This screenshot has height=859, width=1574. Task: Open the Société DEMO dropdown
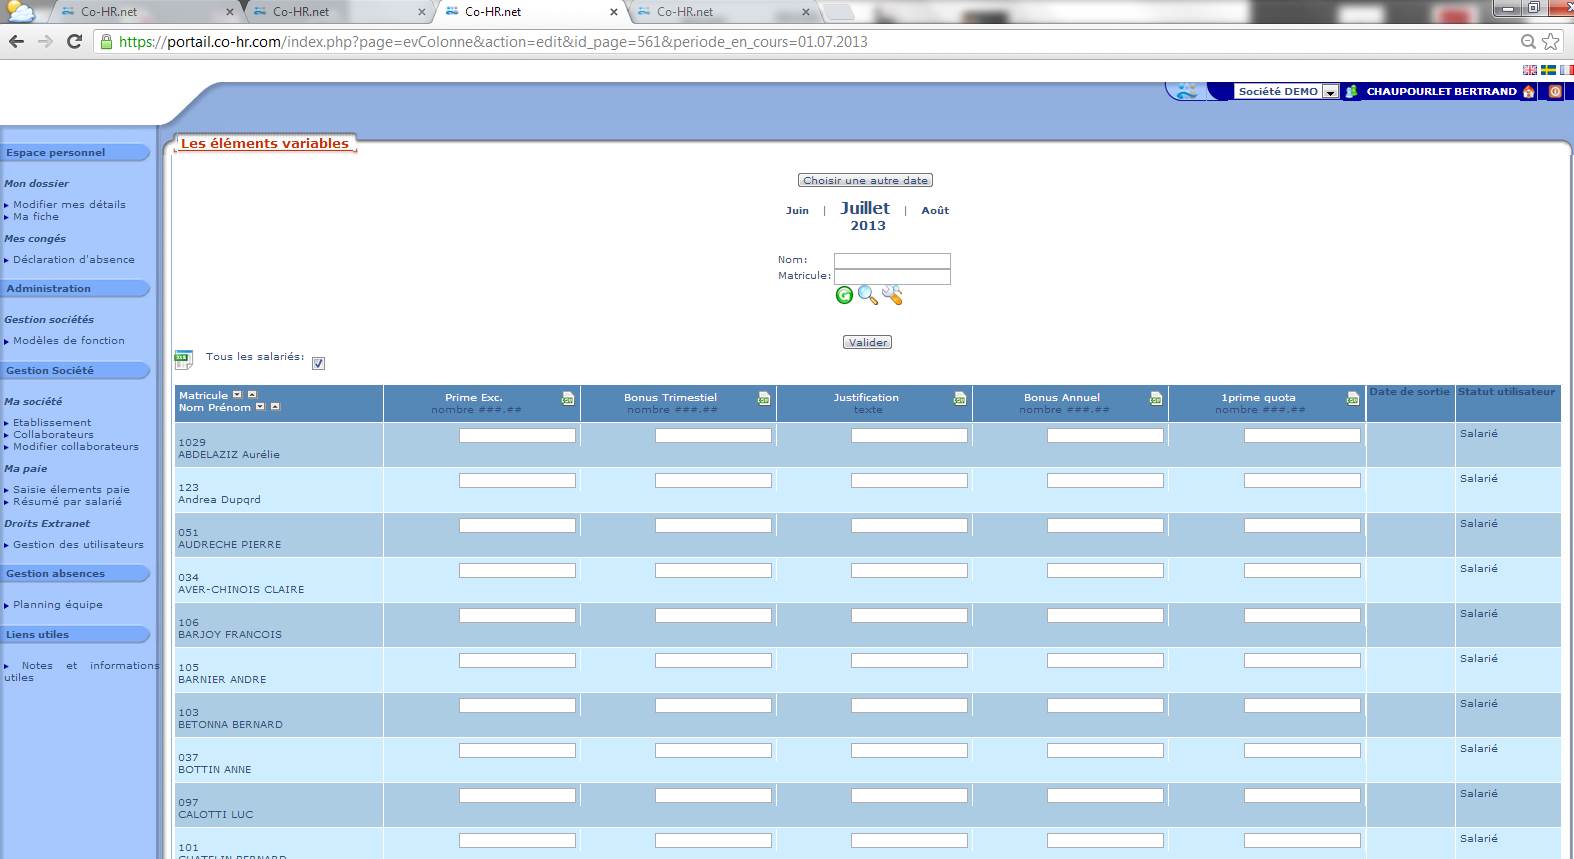tap(1330, 92)
